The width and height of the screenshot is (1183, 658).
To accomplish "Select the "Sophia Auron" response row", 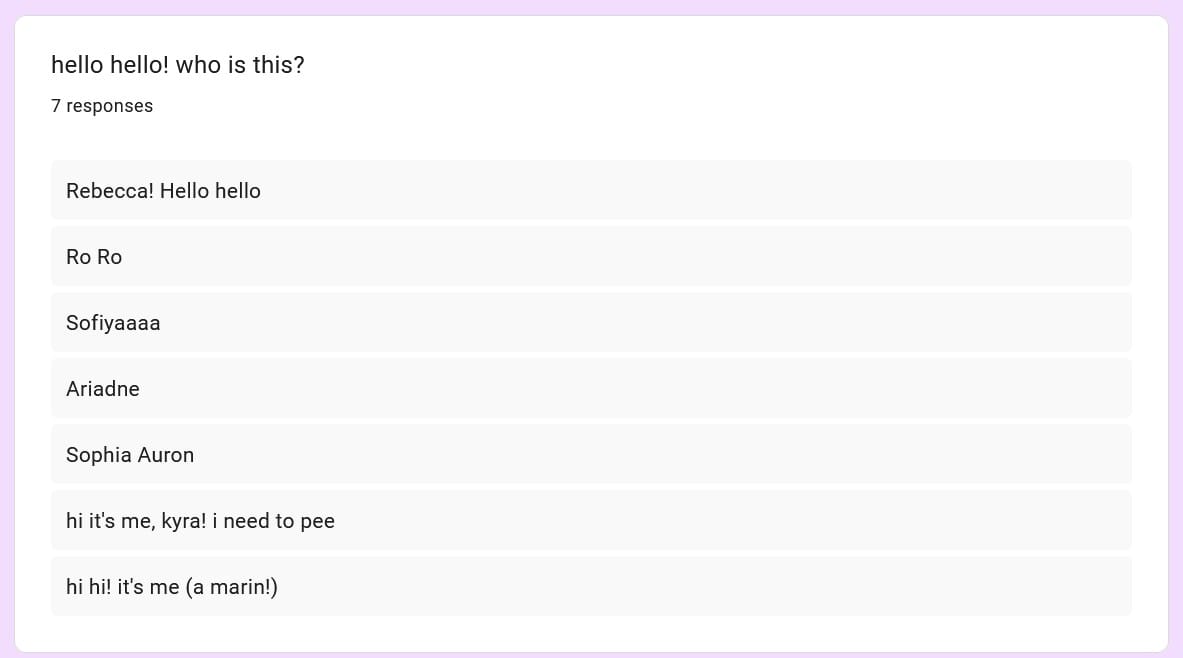I will click(x=591, y=454).
